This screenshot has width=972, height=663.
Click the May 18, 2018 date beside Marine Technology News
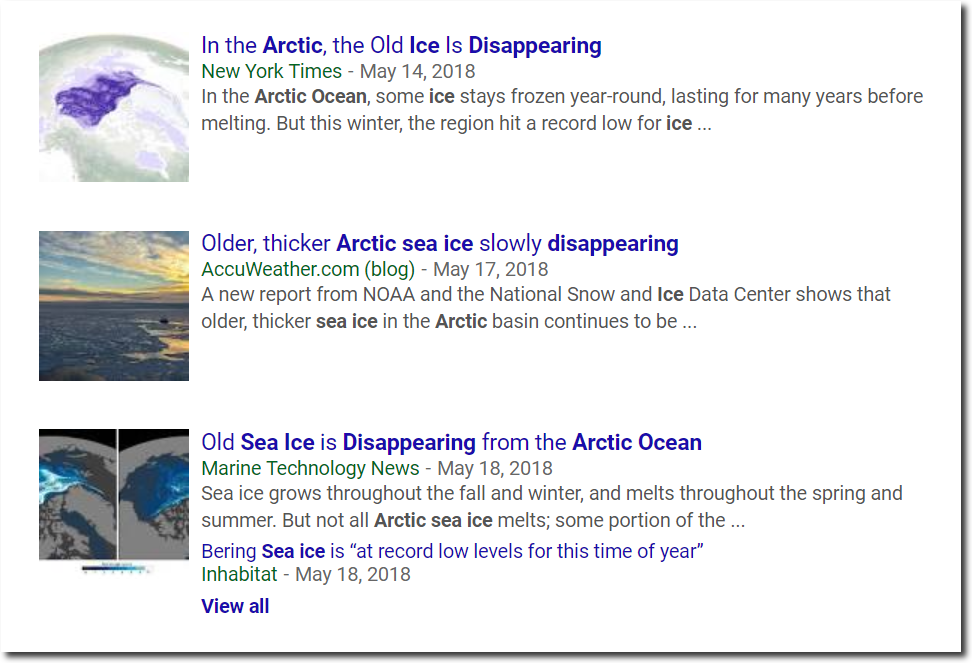(x=495, y=468)
